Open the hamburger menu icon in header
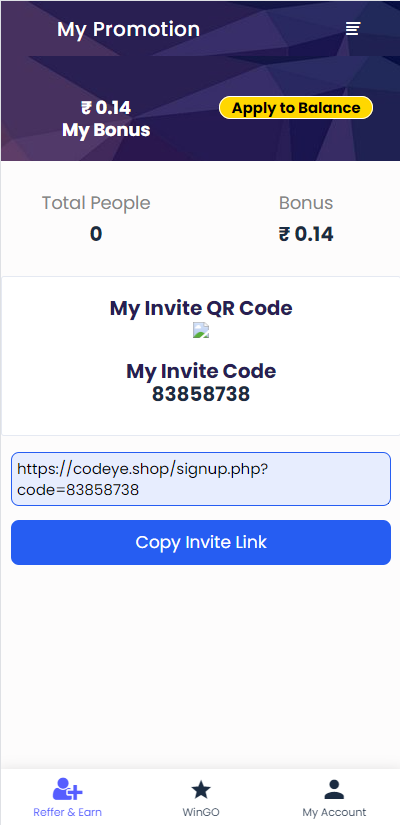 [x=353, y=28]
